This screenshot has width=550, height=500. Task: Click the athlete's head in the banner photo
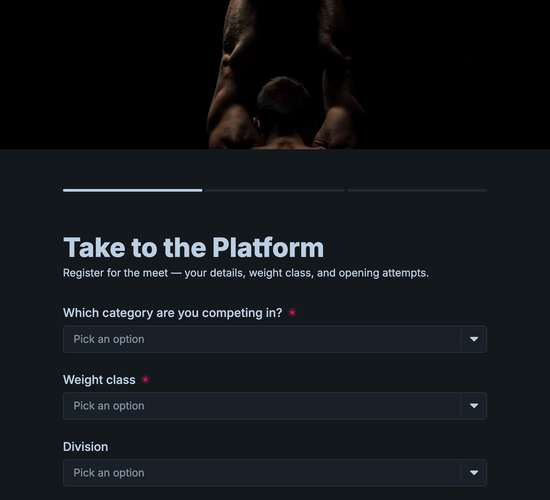pos(283,105)
